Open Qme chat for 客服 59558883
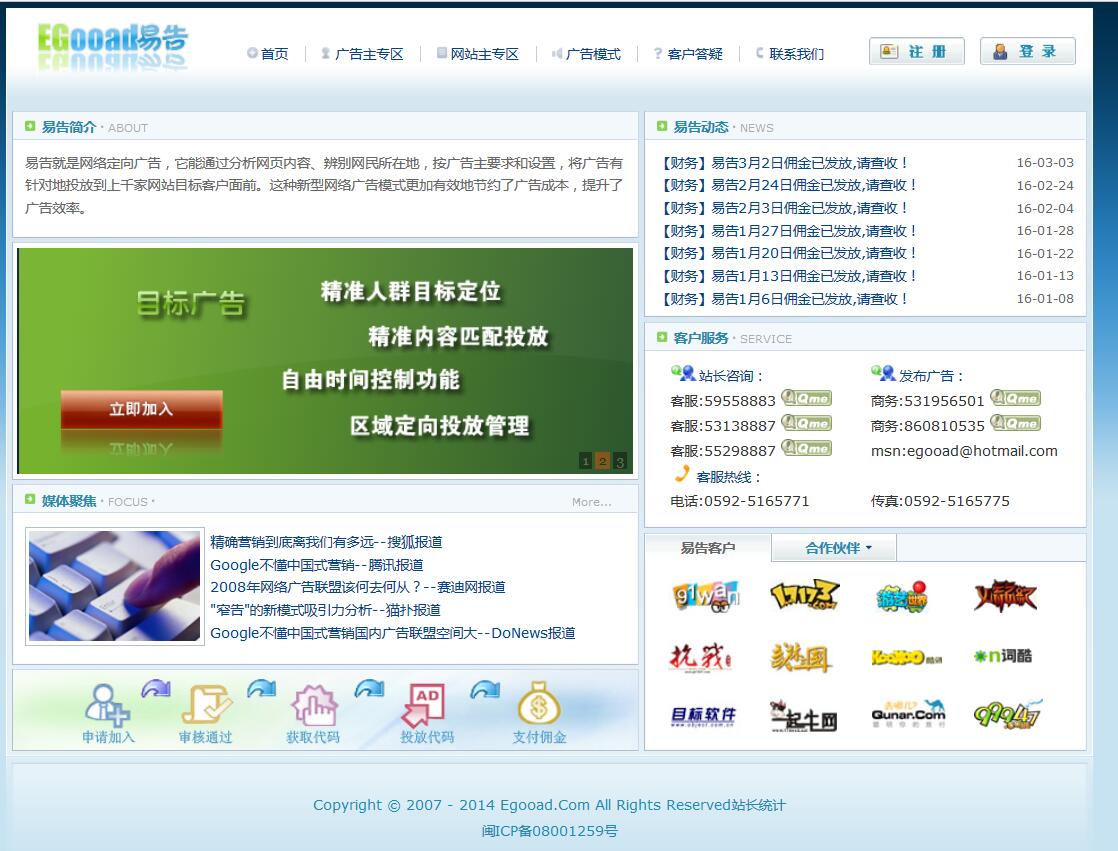The width and height of the screenshot is (1118, 851). point(806,399)
